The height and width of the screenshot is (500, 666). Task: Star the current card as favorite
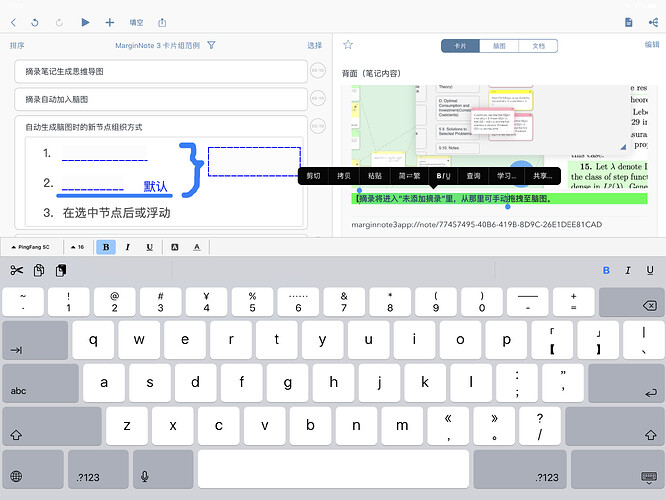(348, 45)
